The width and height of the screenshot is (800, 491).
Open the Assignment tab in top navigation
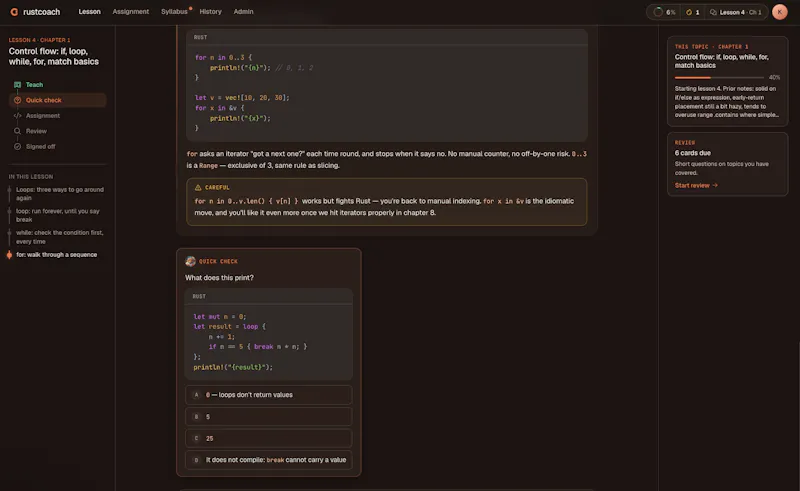131,12
